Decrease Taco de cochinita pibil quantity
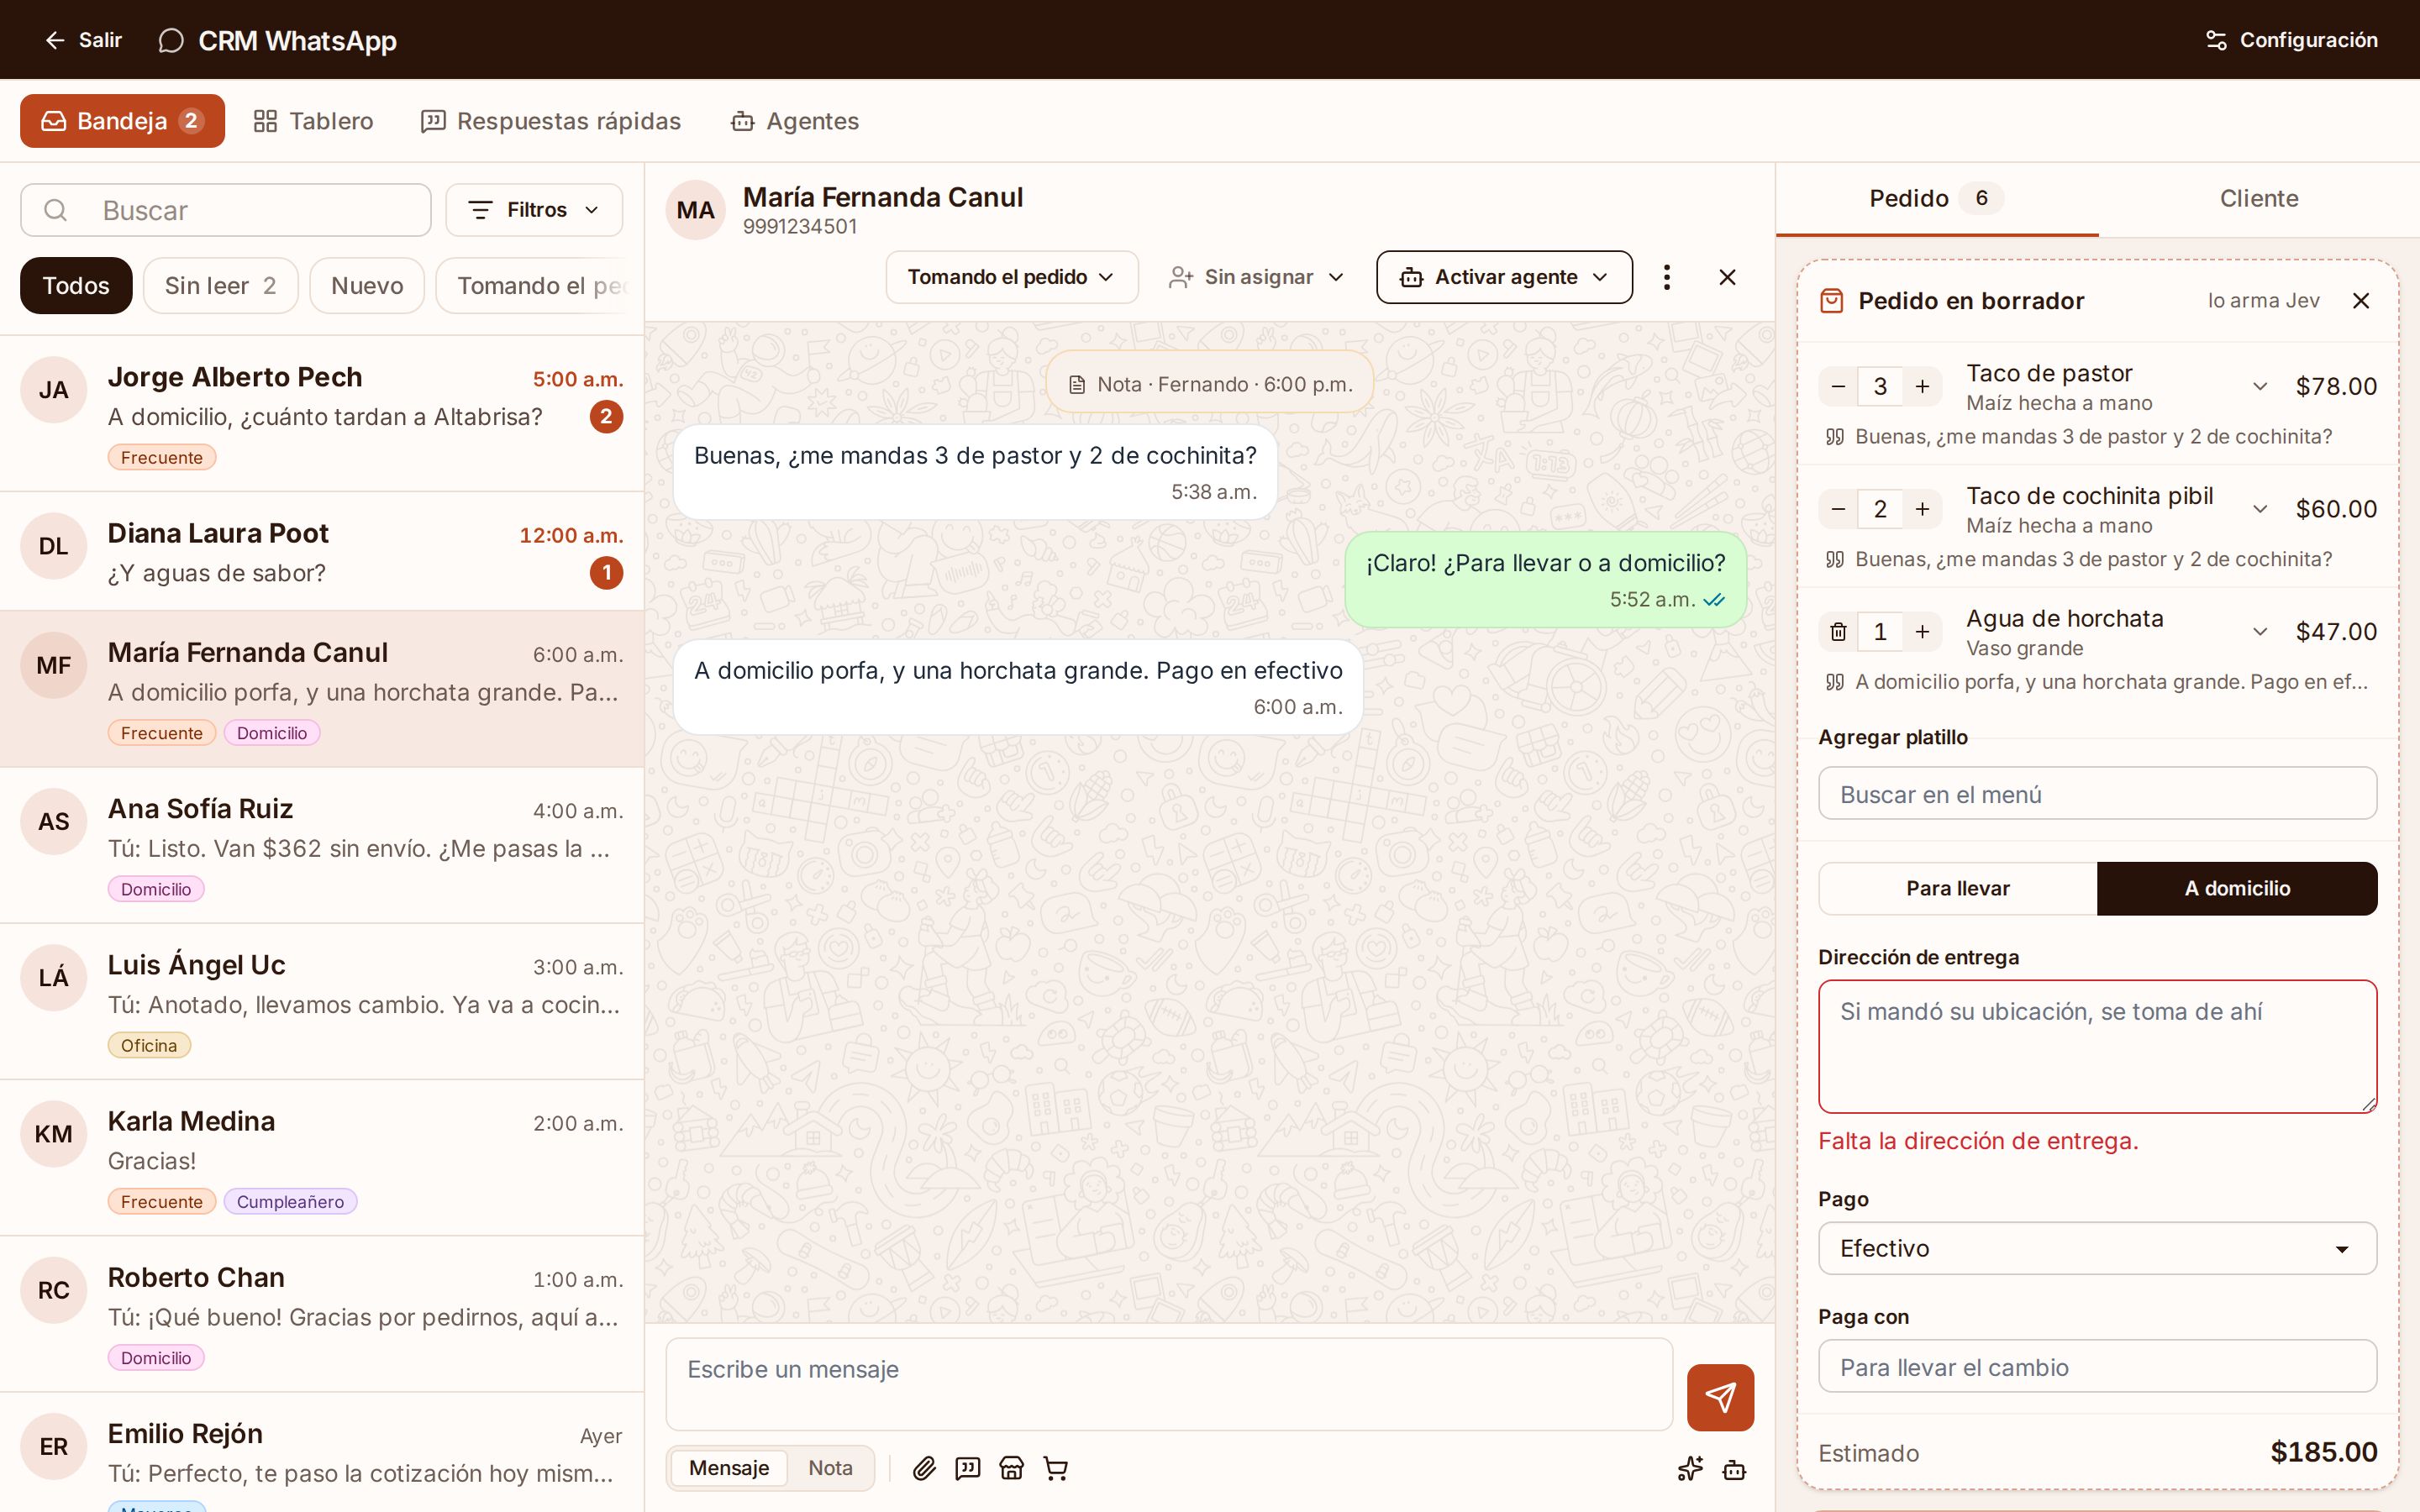The width and height of the screenshot is (2420, 1512). click(x=1838, y=510)
